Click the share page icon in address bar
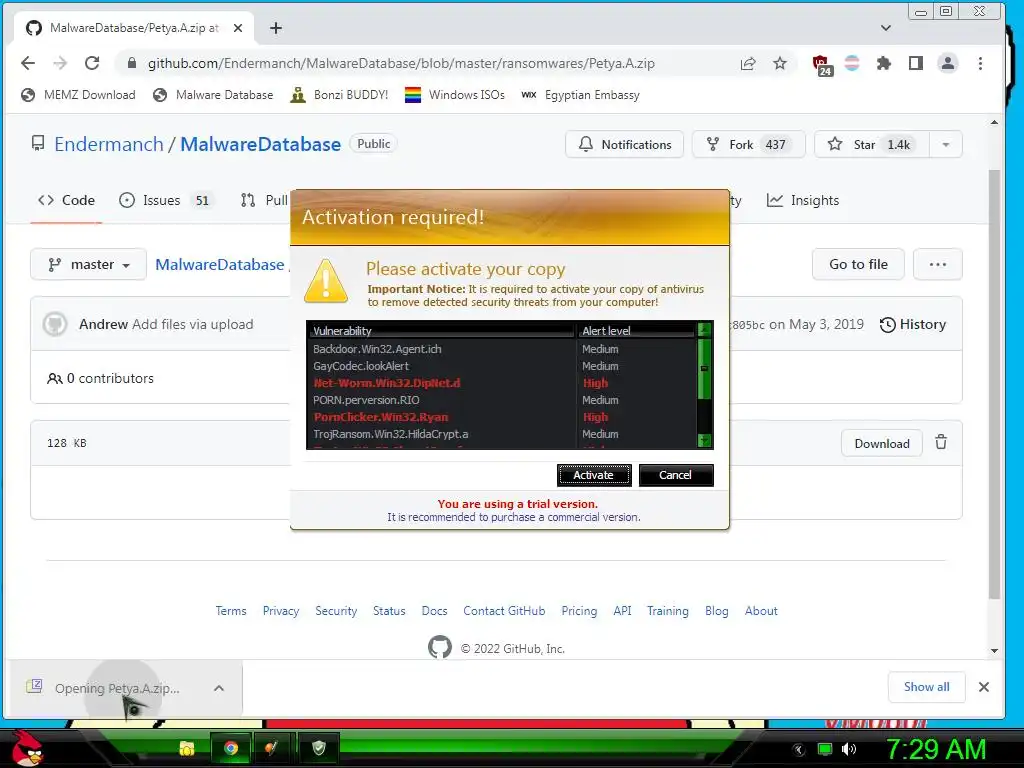Image resolution: width=1024 pixels, height=768 pixels. click(x=748, y=63)
